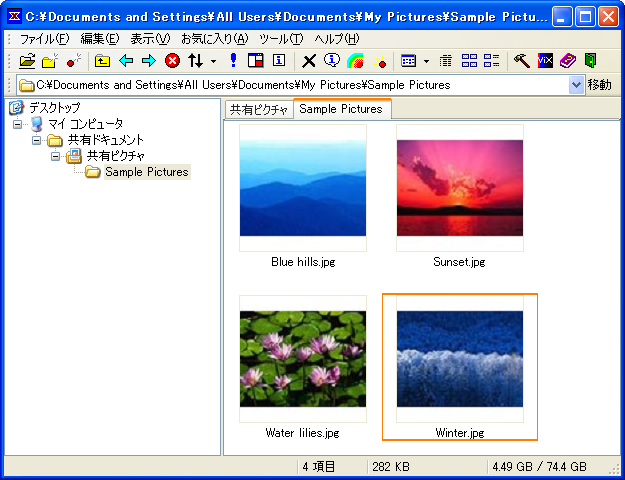Viewport: 625px width, 480px height.
Task: Collapse the 共有ドキュメント tree node
Action: pyautogui.click(x=37, y=140)
